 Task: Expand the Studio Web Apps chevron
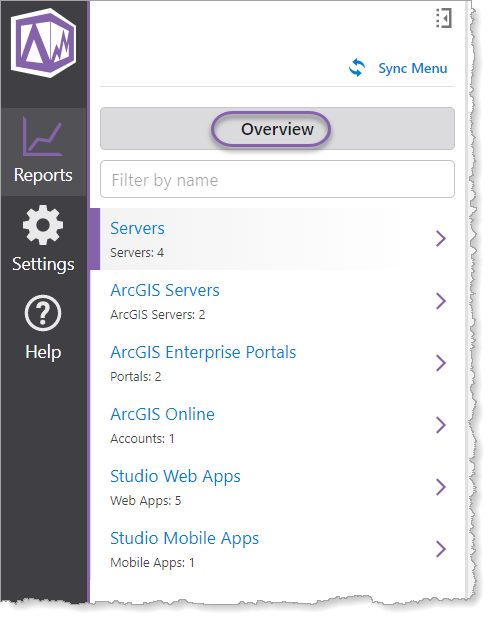tap(441, 487)
